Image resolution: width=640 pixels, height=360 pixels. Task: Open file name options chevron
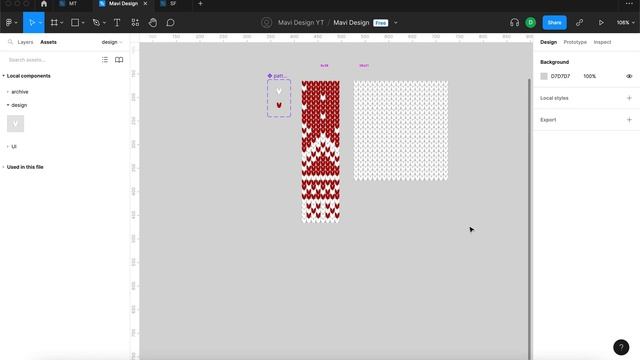pyautogui.click(x=396, y=23)
